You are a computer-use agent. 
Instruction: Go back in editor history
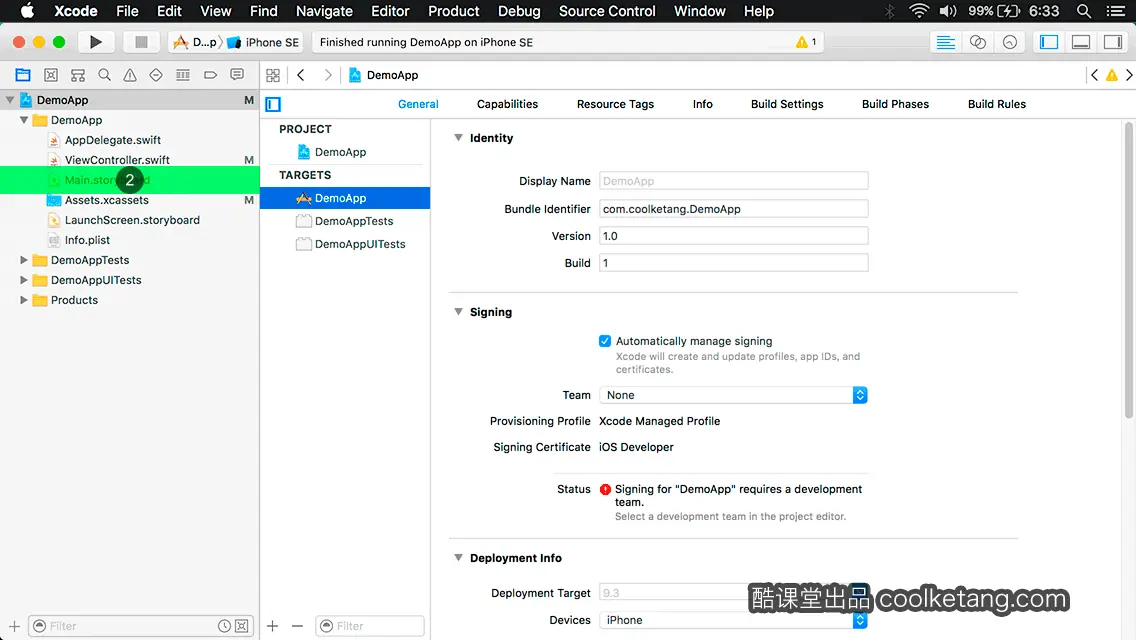coord(301,75)
